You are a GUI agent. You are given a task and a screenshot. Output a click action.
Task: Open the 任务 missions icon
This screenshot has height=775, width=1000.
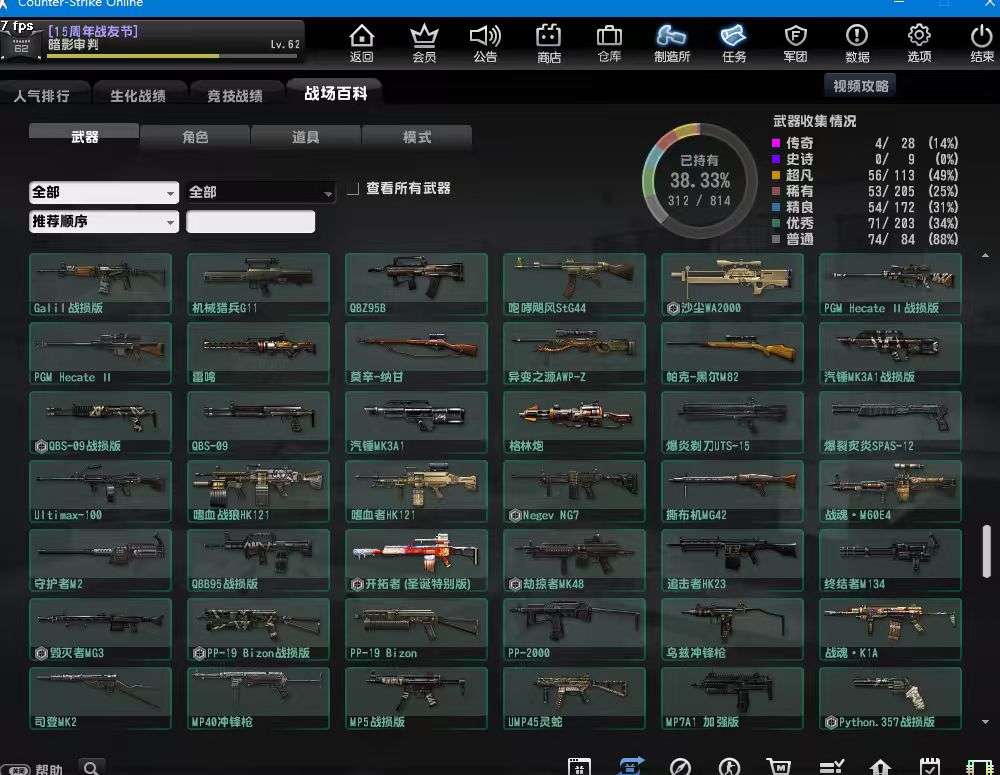click(x=733, y=43)
